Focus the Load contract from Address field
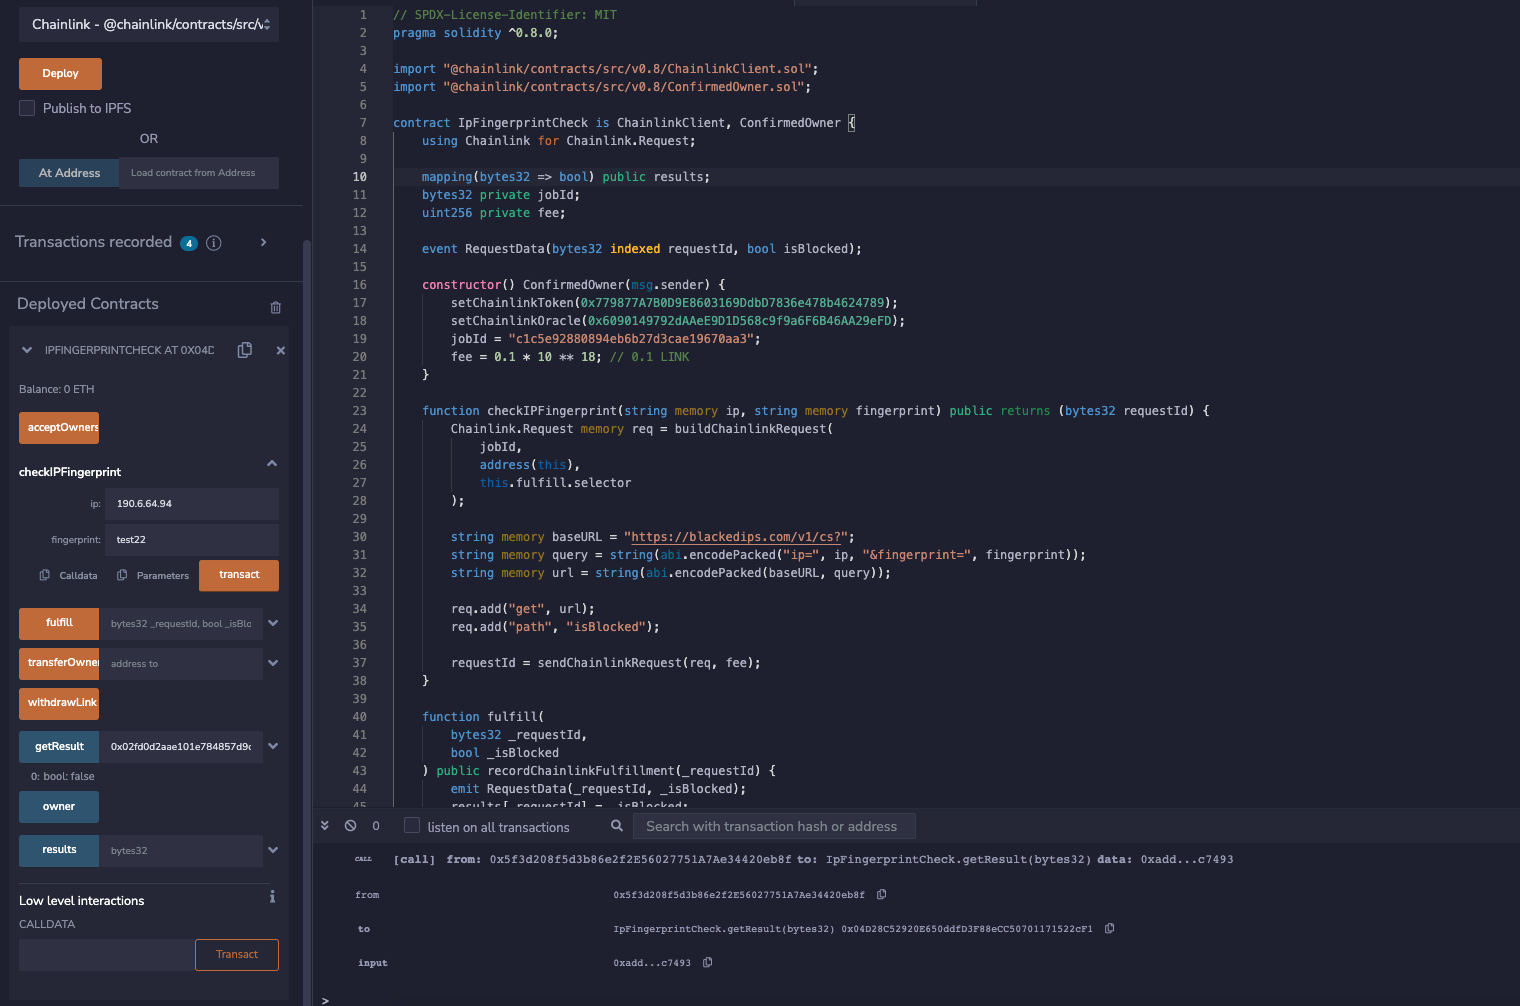 [199, 173]
